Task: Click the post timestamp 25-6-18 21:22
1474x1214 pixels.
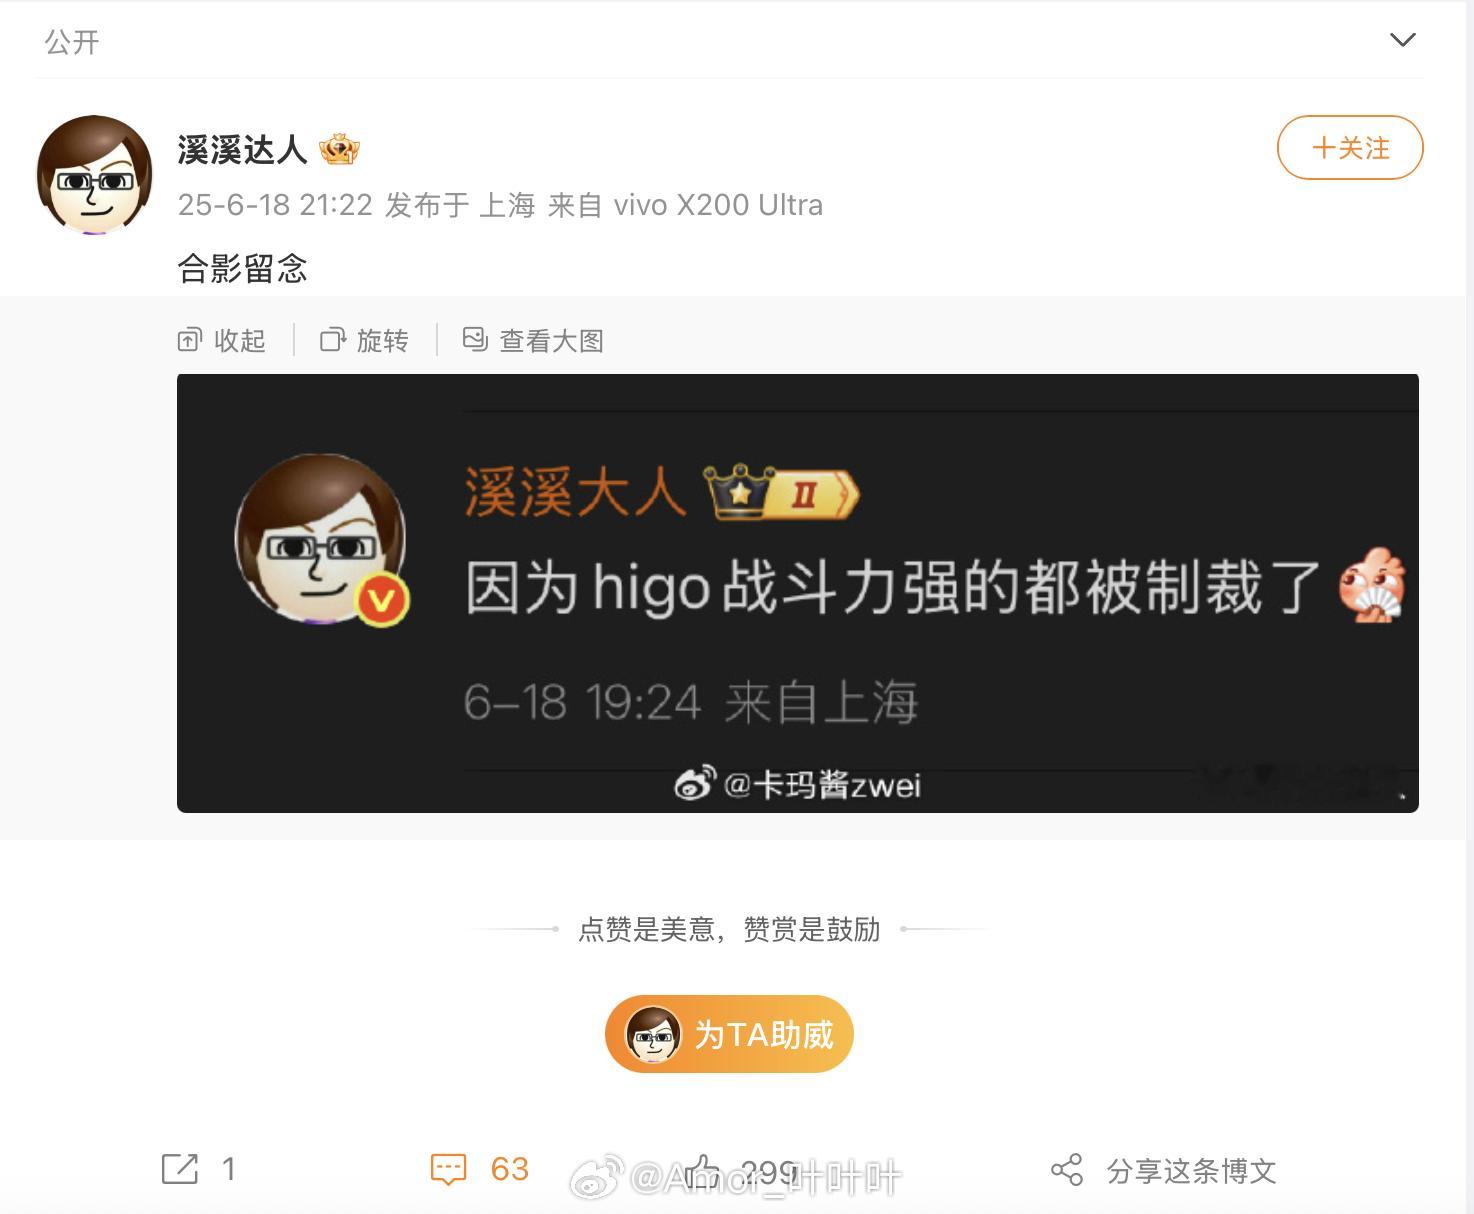Action: pyautogui.click(x=275, y=205)
